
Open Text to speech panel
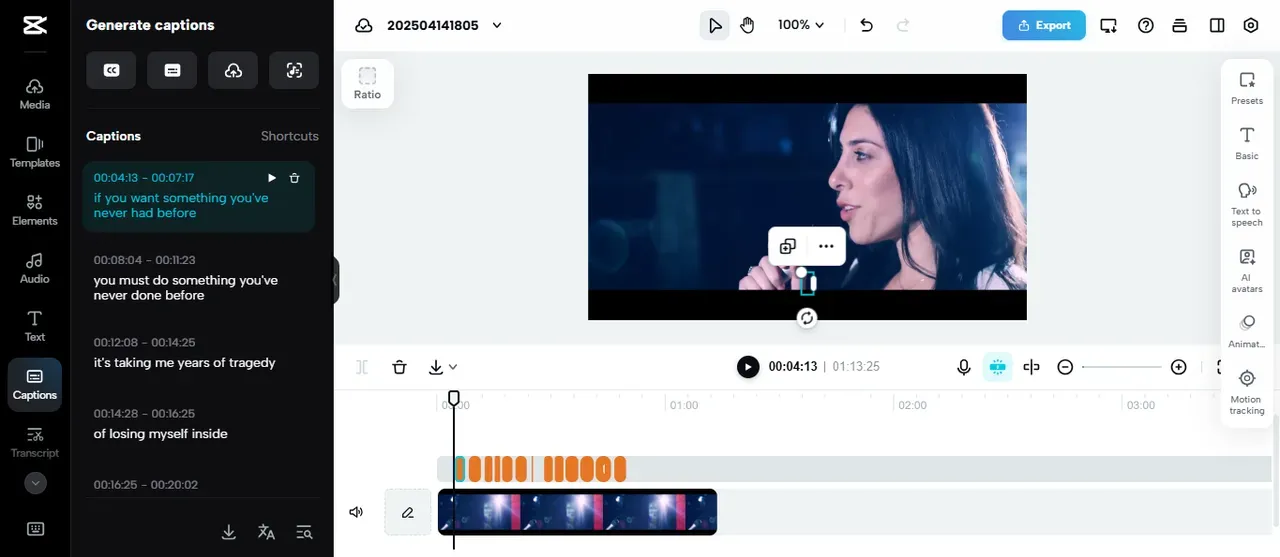pyautogui.click(x=1247, y=204)
